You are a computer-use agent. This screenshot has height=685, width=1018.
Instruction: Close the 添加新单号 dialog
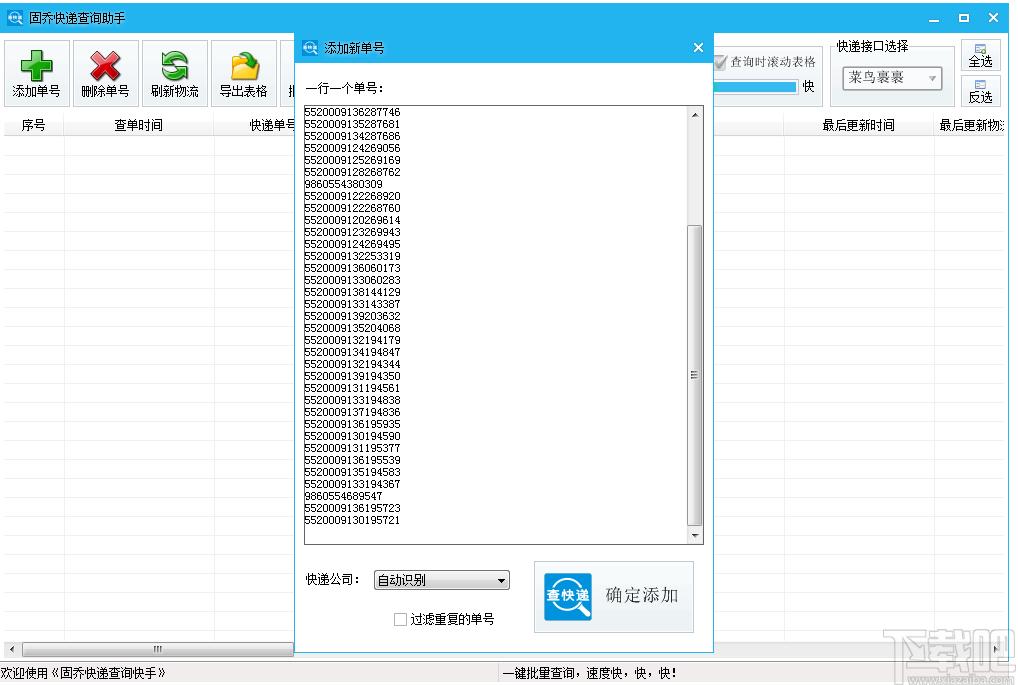point(698,47)
